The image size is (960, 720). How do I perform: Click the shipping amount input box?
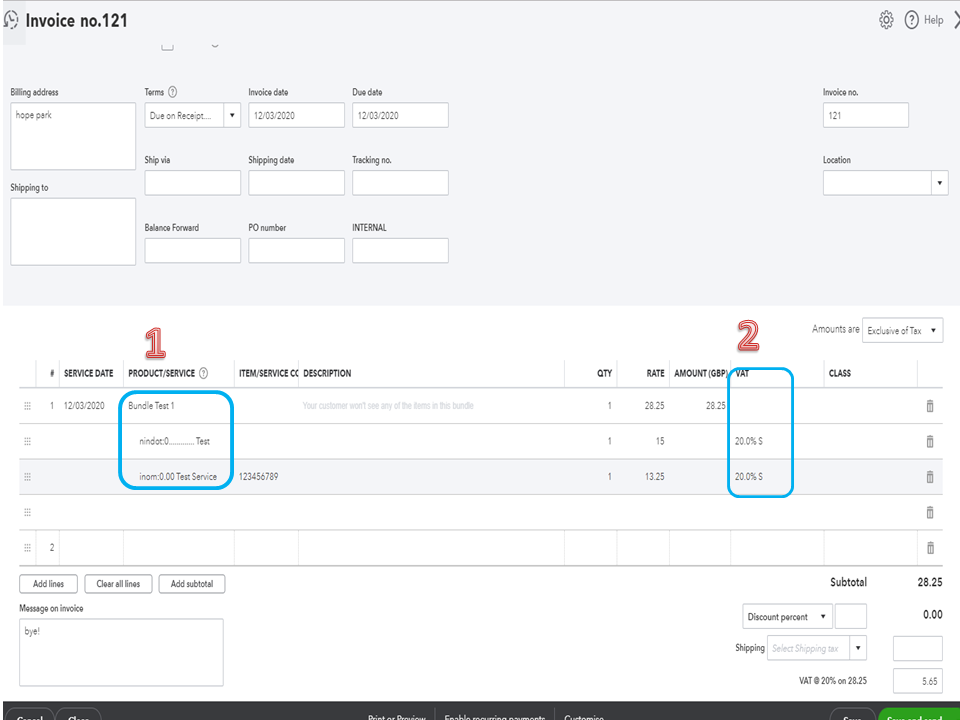[x=918, y=648]
